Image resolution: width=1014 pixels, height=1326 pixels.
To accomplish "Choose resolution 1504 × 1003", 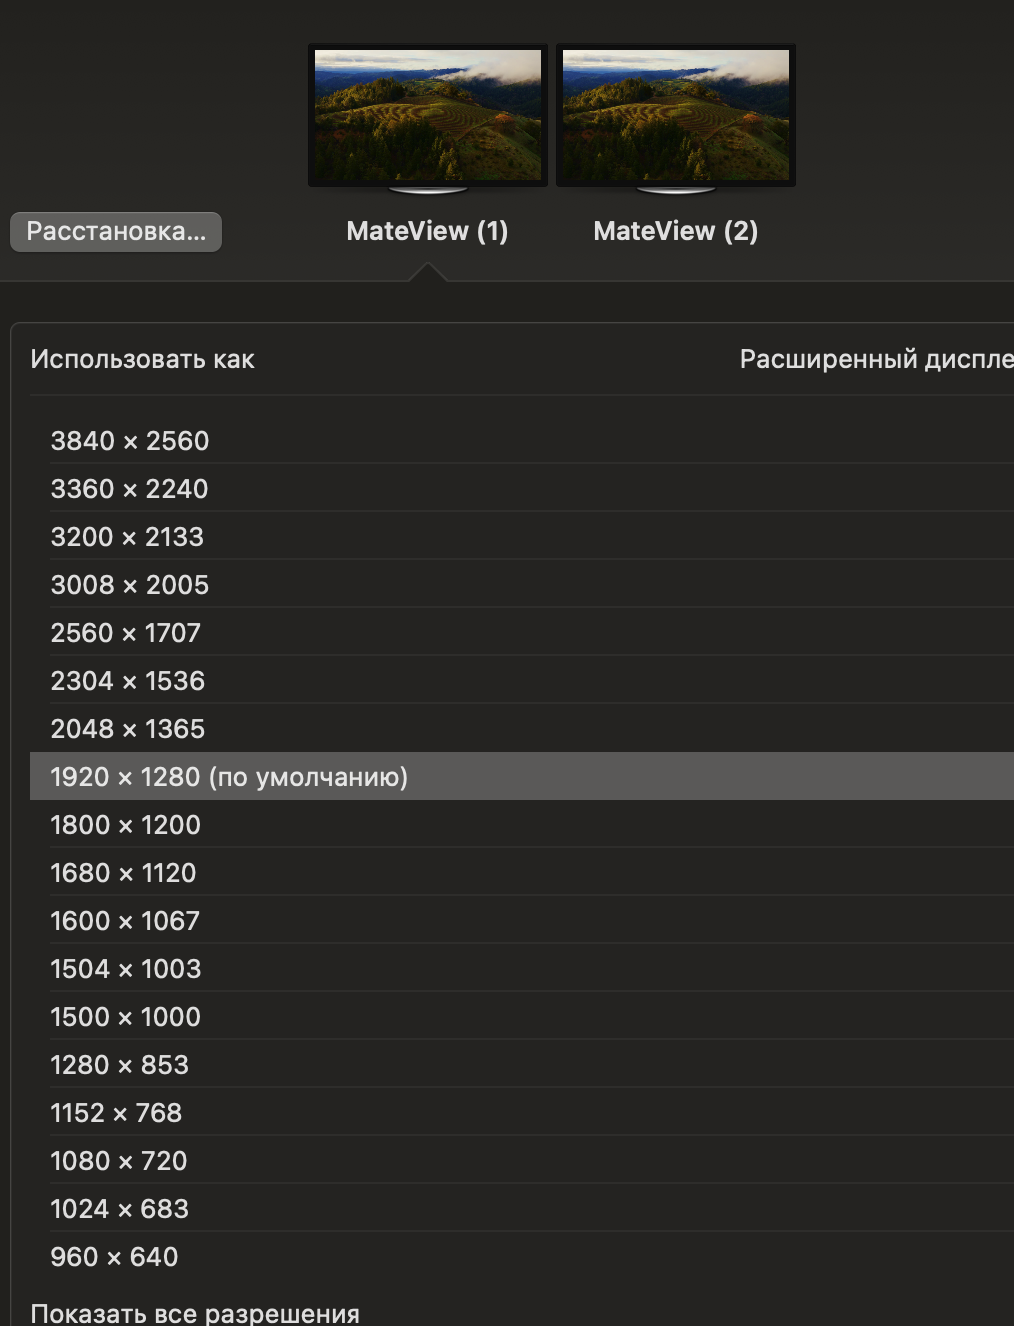I will tap(522, 968).
